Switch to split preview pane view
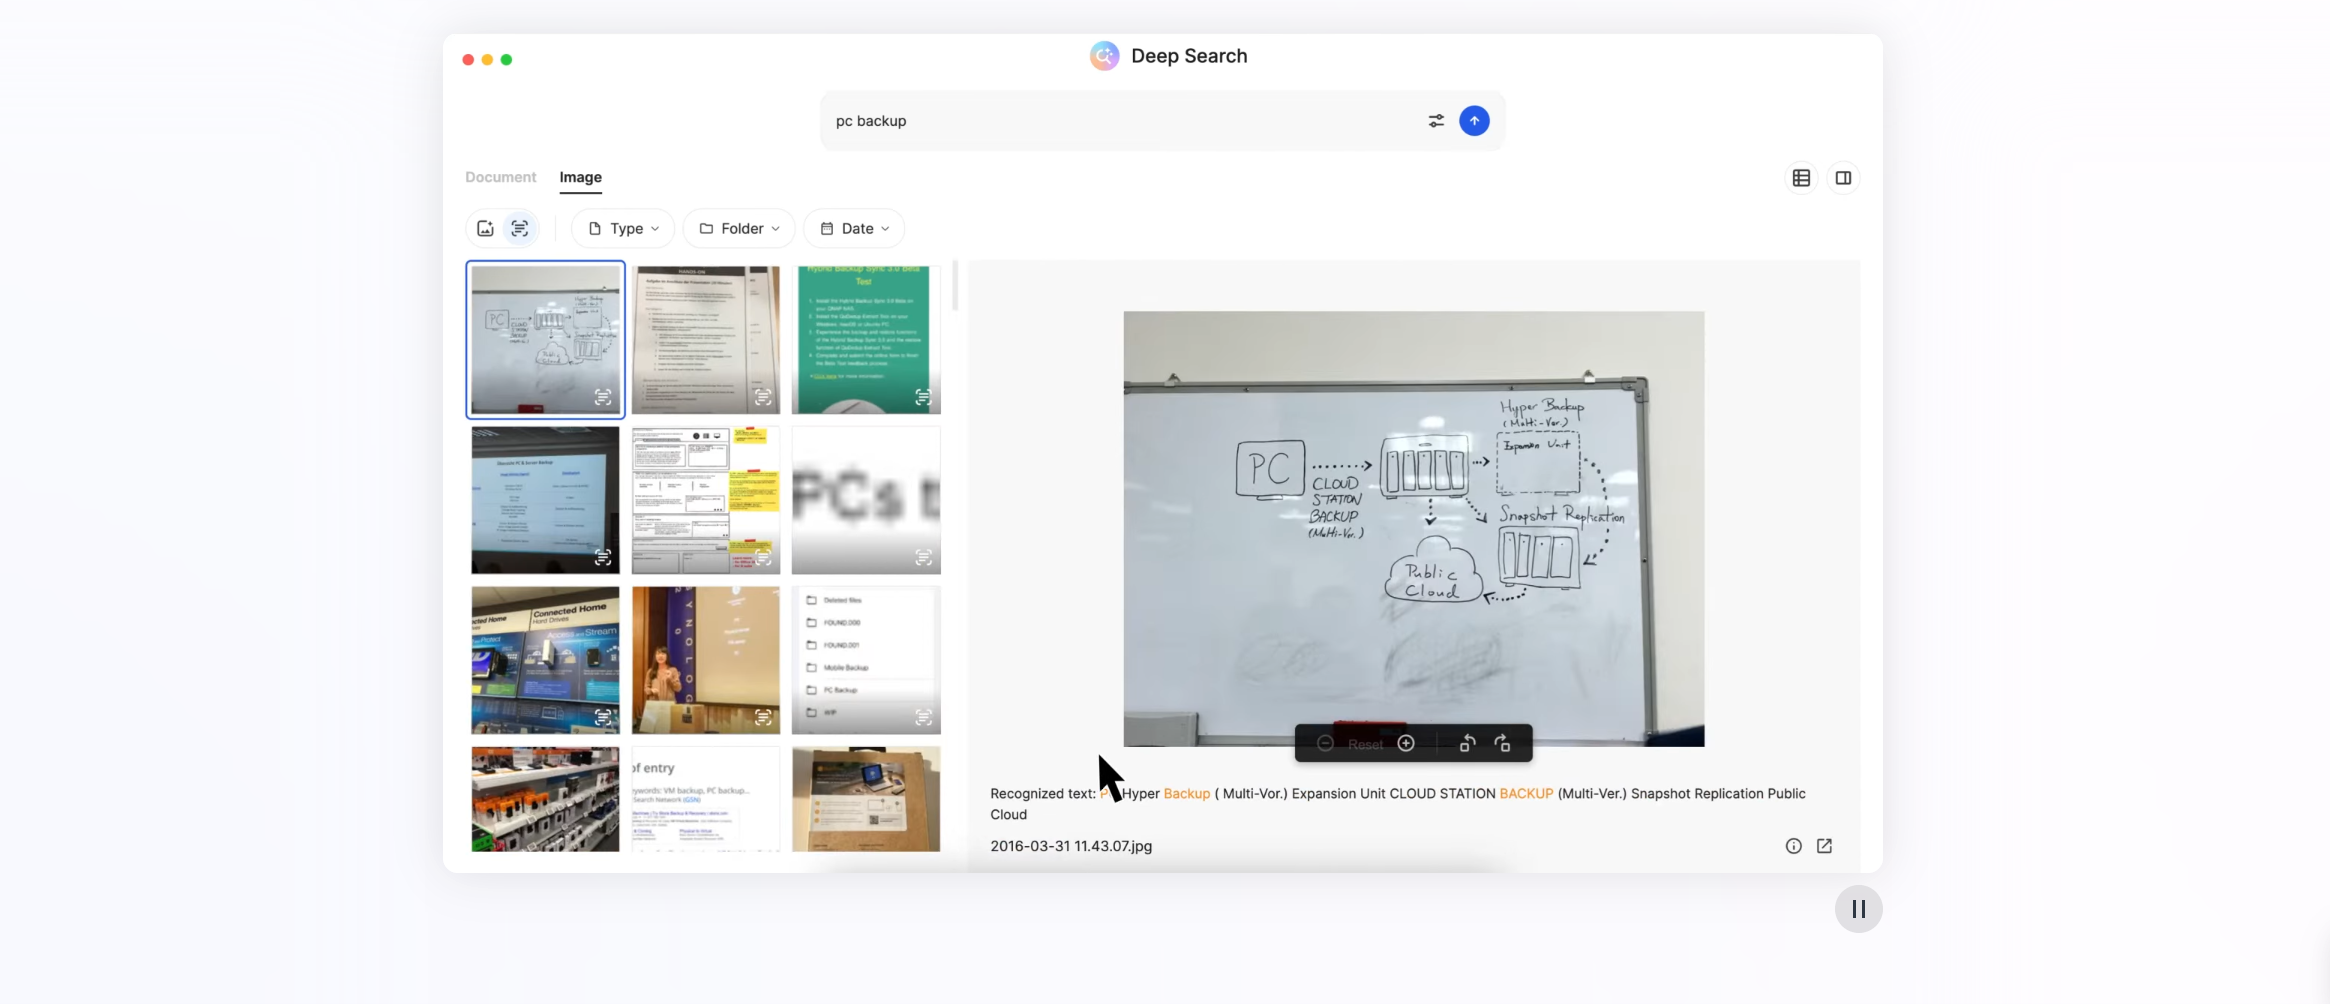 1843,178
